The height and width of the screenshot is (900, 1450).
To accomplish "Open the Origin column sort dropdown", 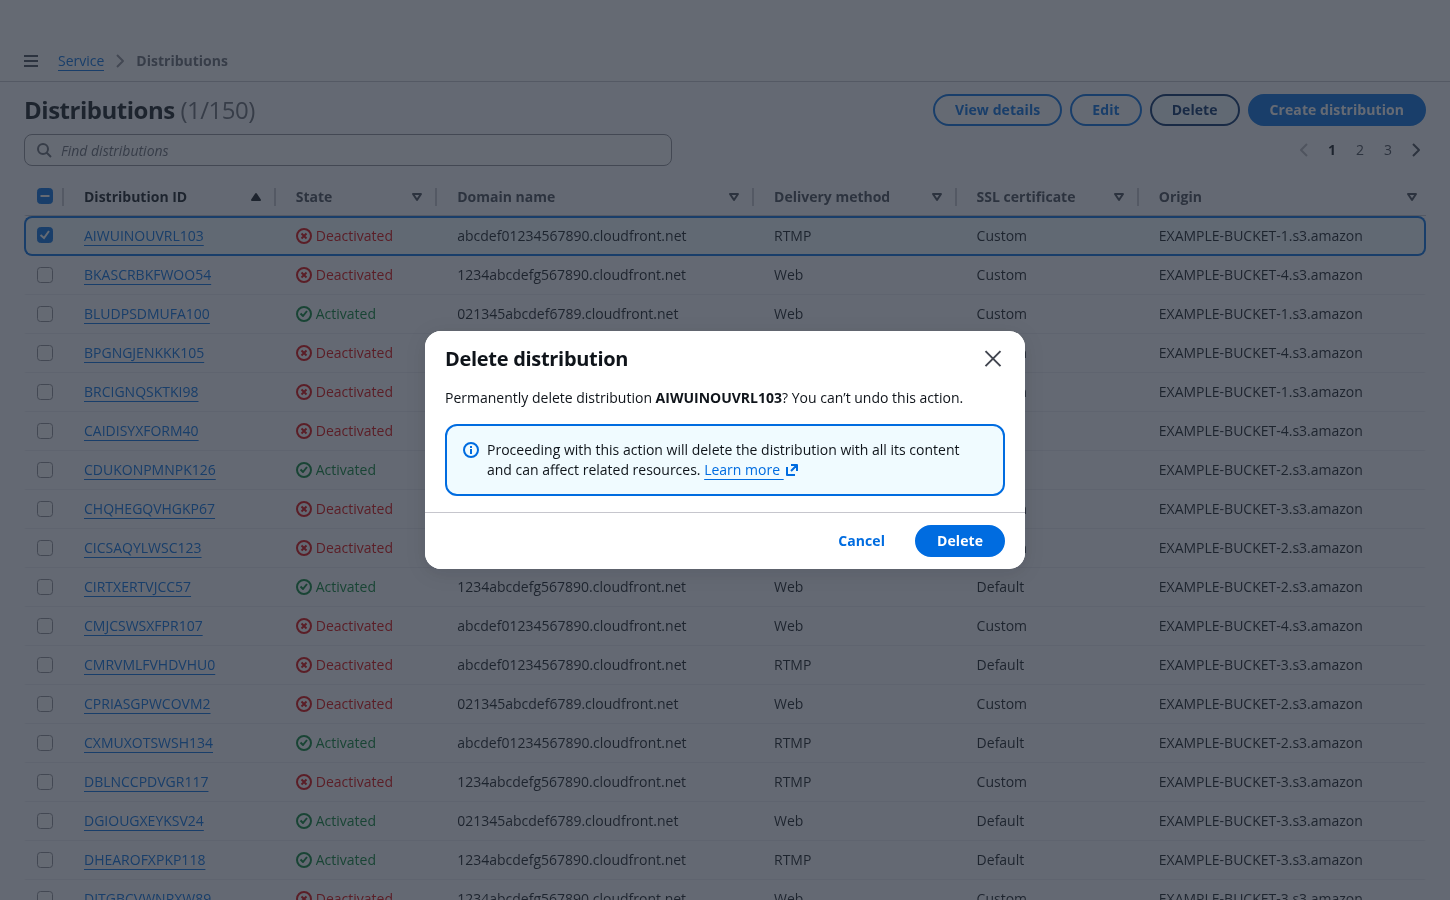I will click(x=1411, y=197).
